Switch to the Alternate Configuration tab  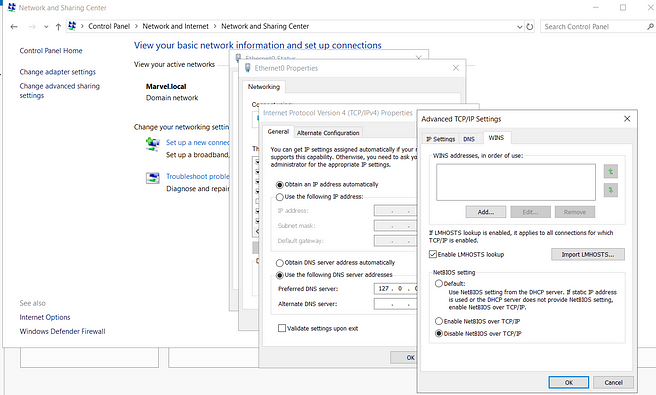tap(328, 133)
